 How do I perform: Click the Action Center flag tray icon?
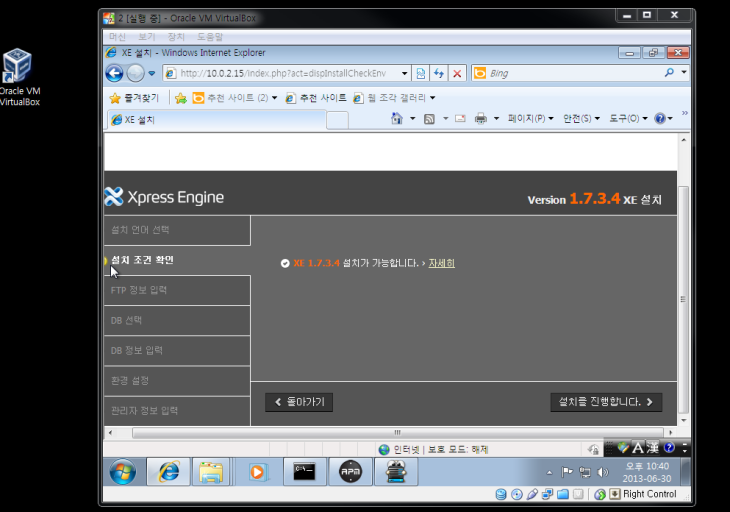tap(567, 472)
